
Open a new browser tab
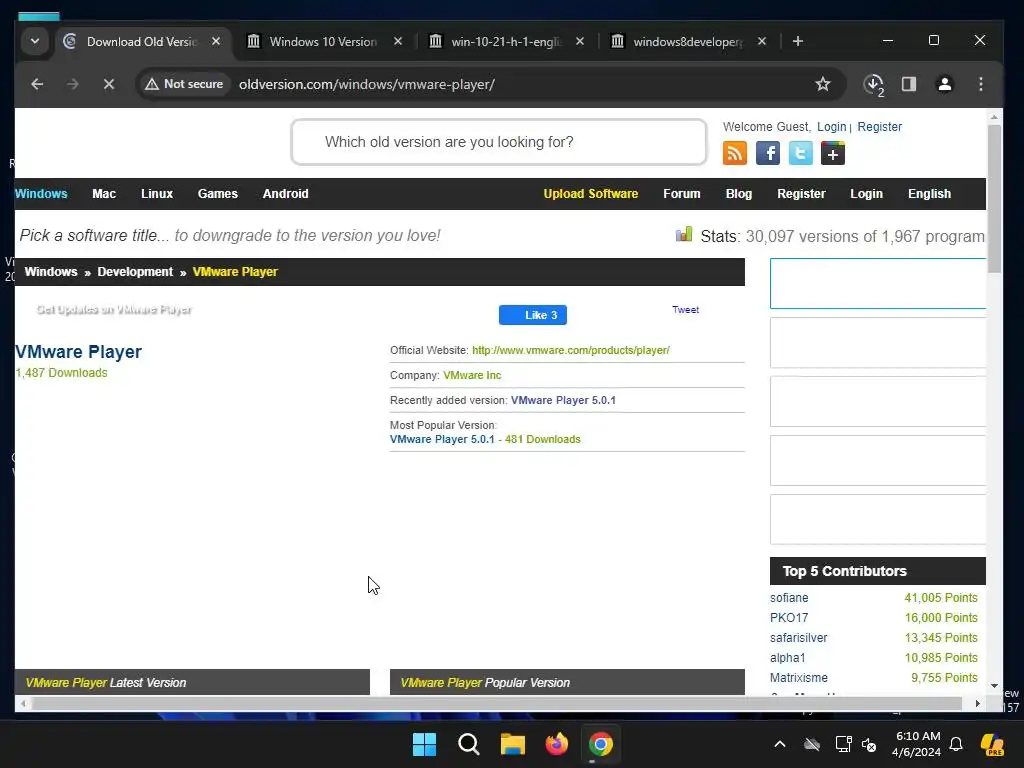point(797,41)
